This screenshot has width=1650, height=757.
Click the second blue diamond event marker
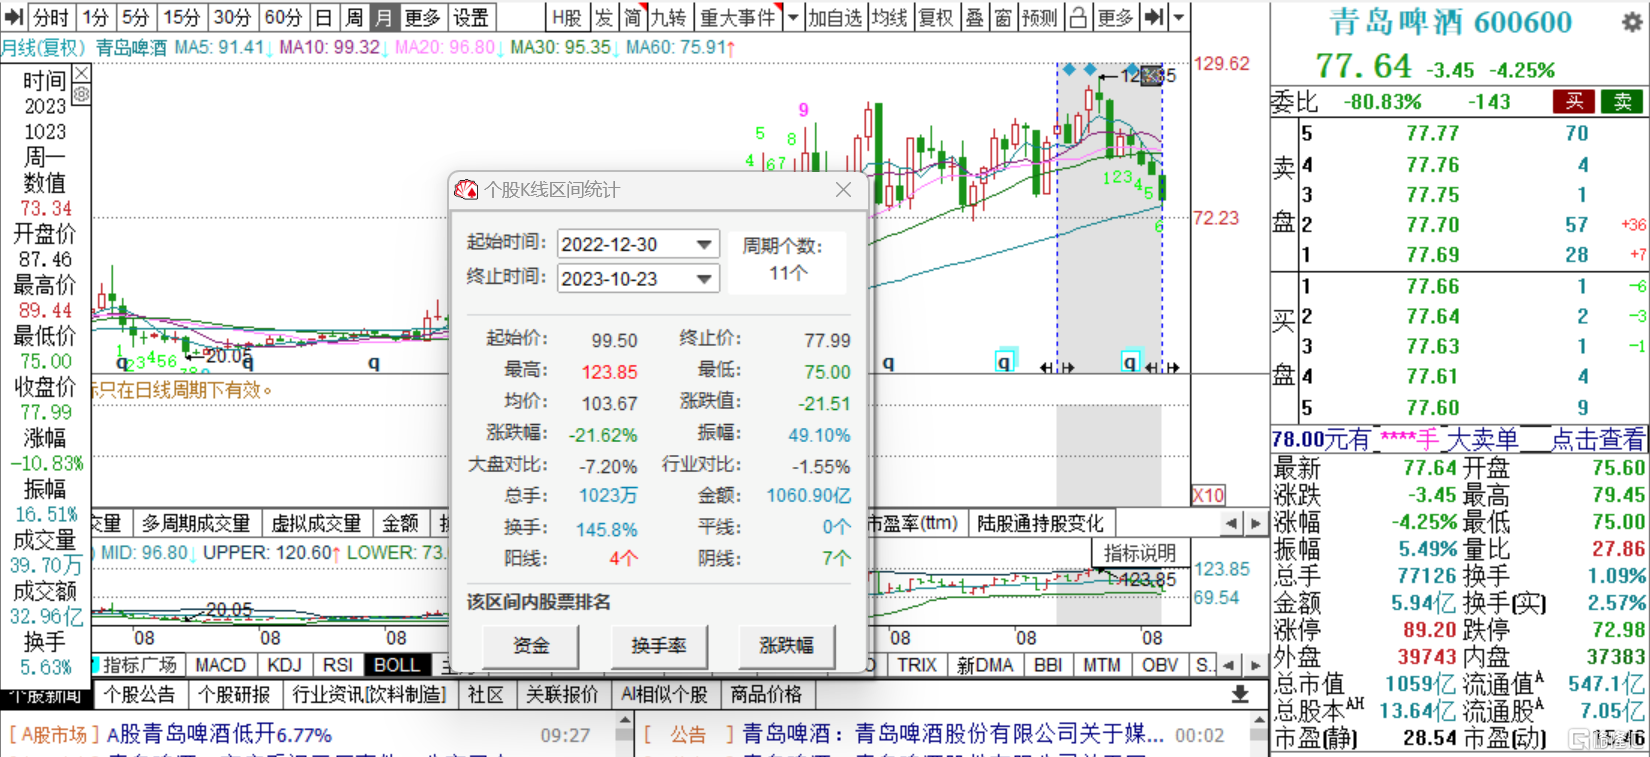[x=1090, y=69]
